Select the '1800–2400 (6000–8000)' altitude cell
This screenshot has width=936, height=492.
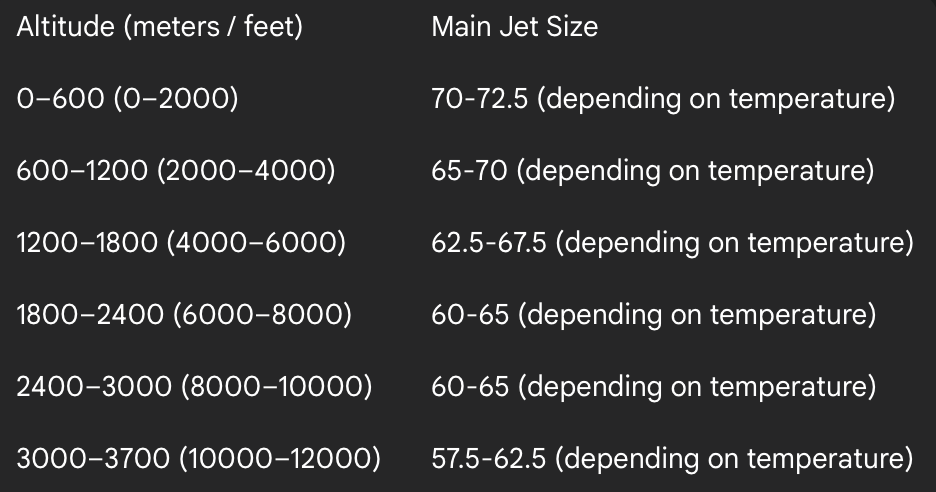184,315
